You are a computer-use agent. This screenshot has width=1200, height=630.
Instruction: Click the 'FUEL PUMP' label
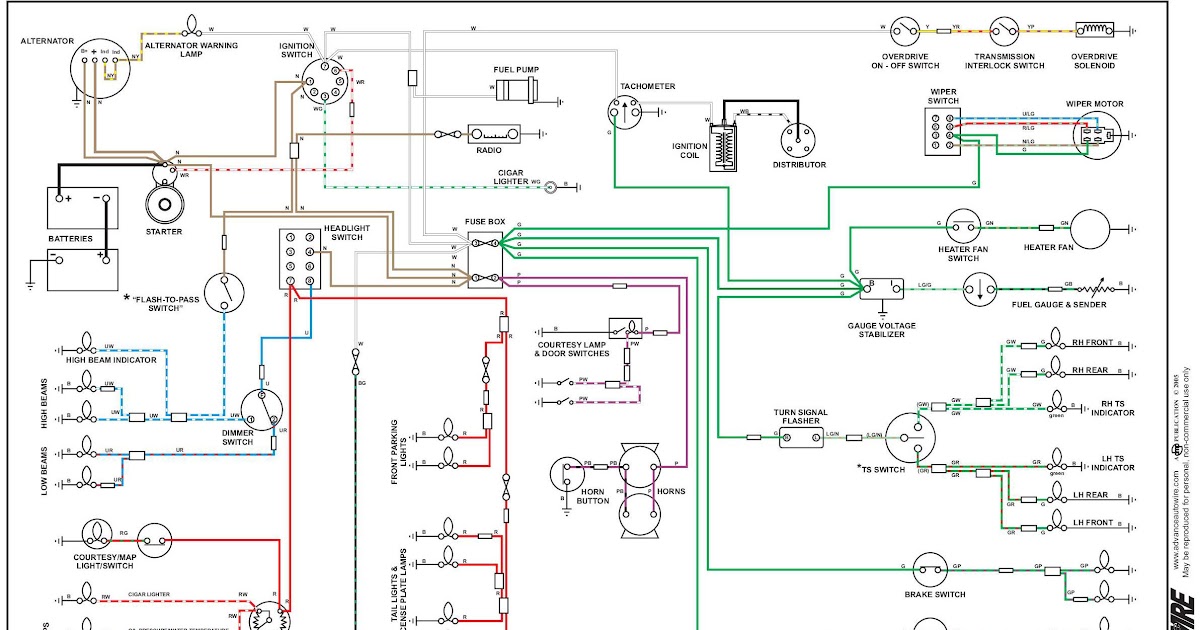517,69
